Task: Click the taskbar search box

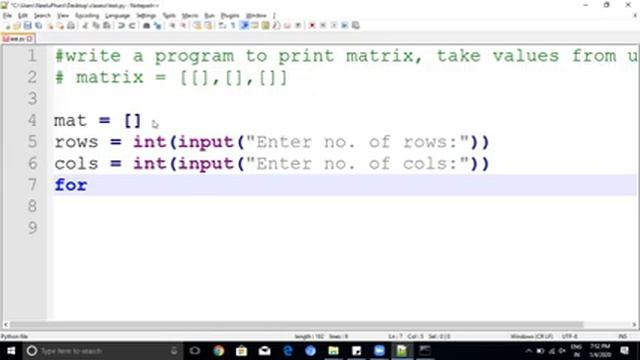Action: click(x=102, y=351)
